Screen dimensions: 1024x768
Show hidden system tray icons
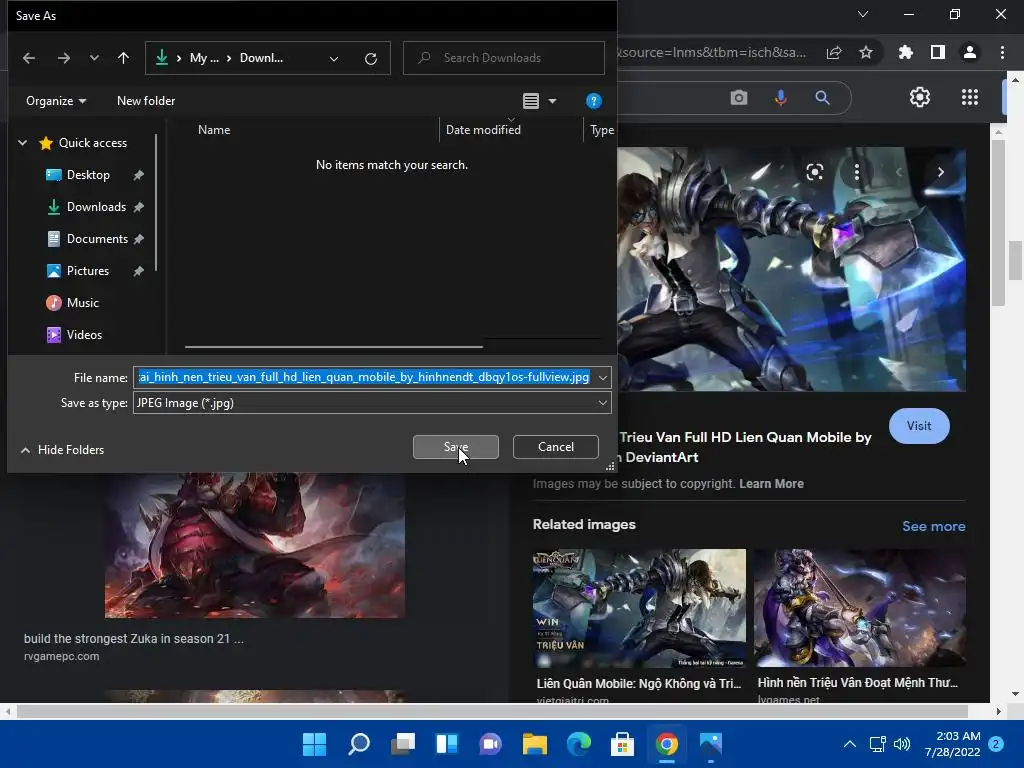pos(850,744)
